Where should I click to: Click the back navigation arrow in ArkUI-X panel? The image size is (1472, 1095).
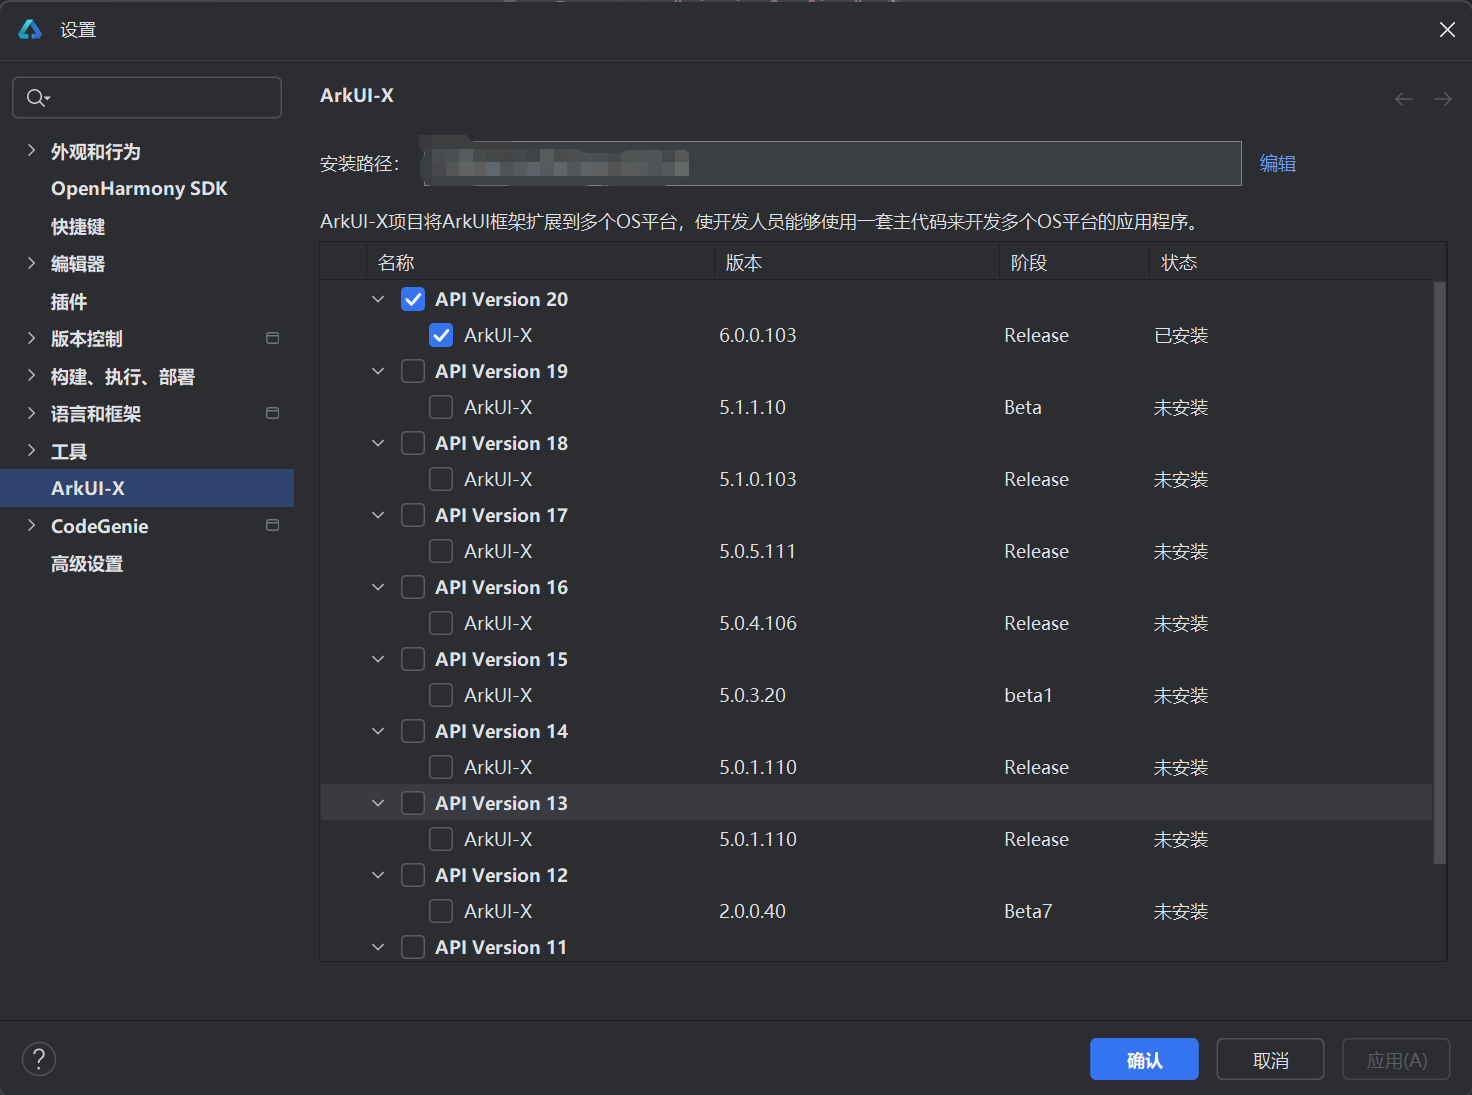[1404, 98]
